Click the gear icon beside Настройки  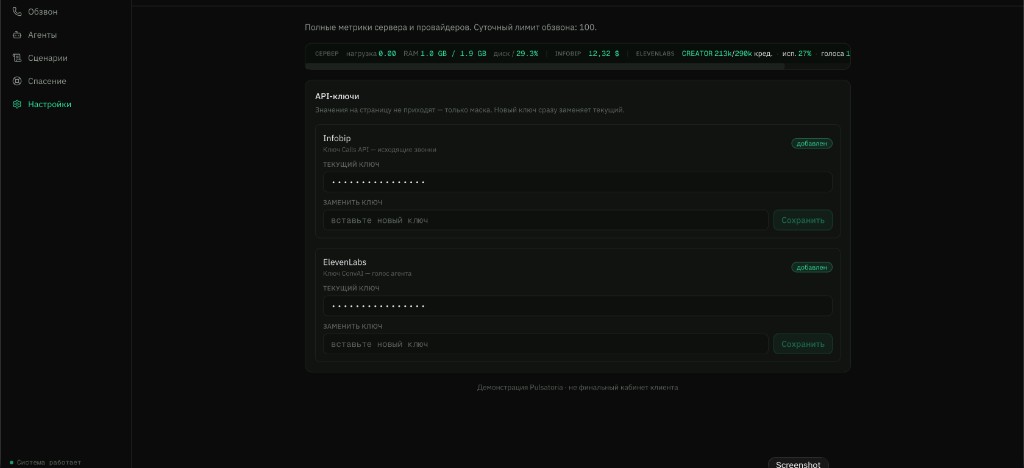(17, 104)
